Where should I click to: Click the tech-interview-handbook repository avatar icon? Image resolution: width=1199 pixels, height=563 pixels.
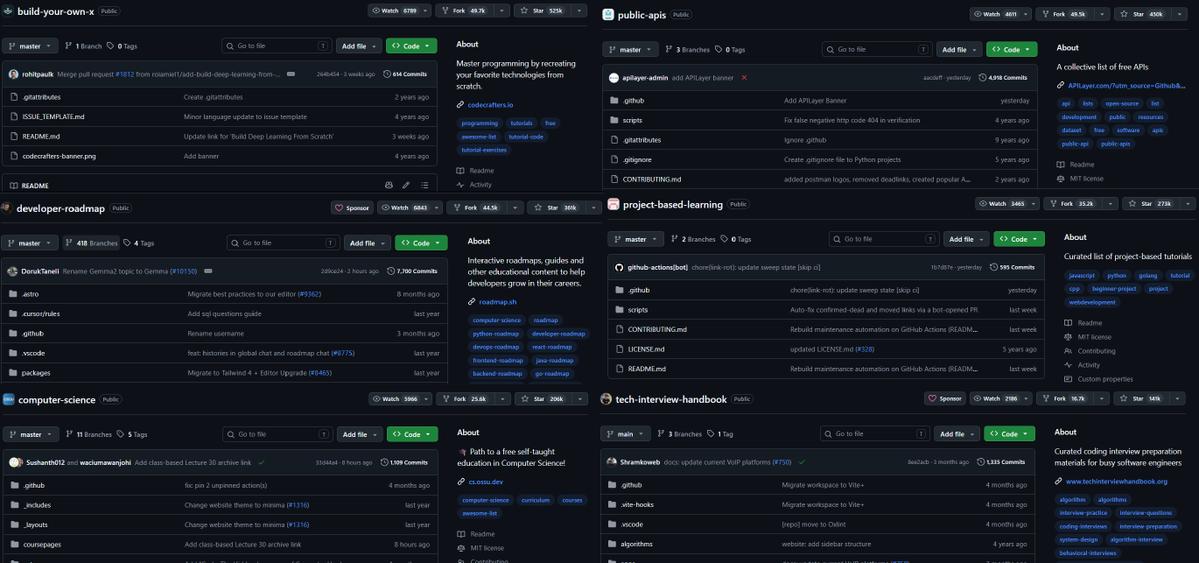pyautogui.click(x=606, y=399)
